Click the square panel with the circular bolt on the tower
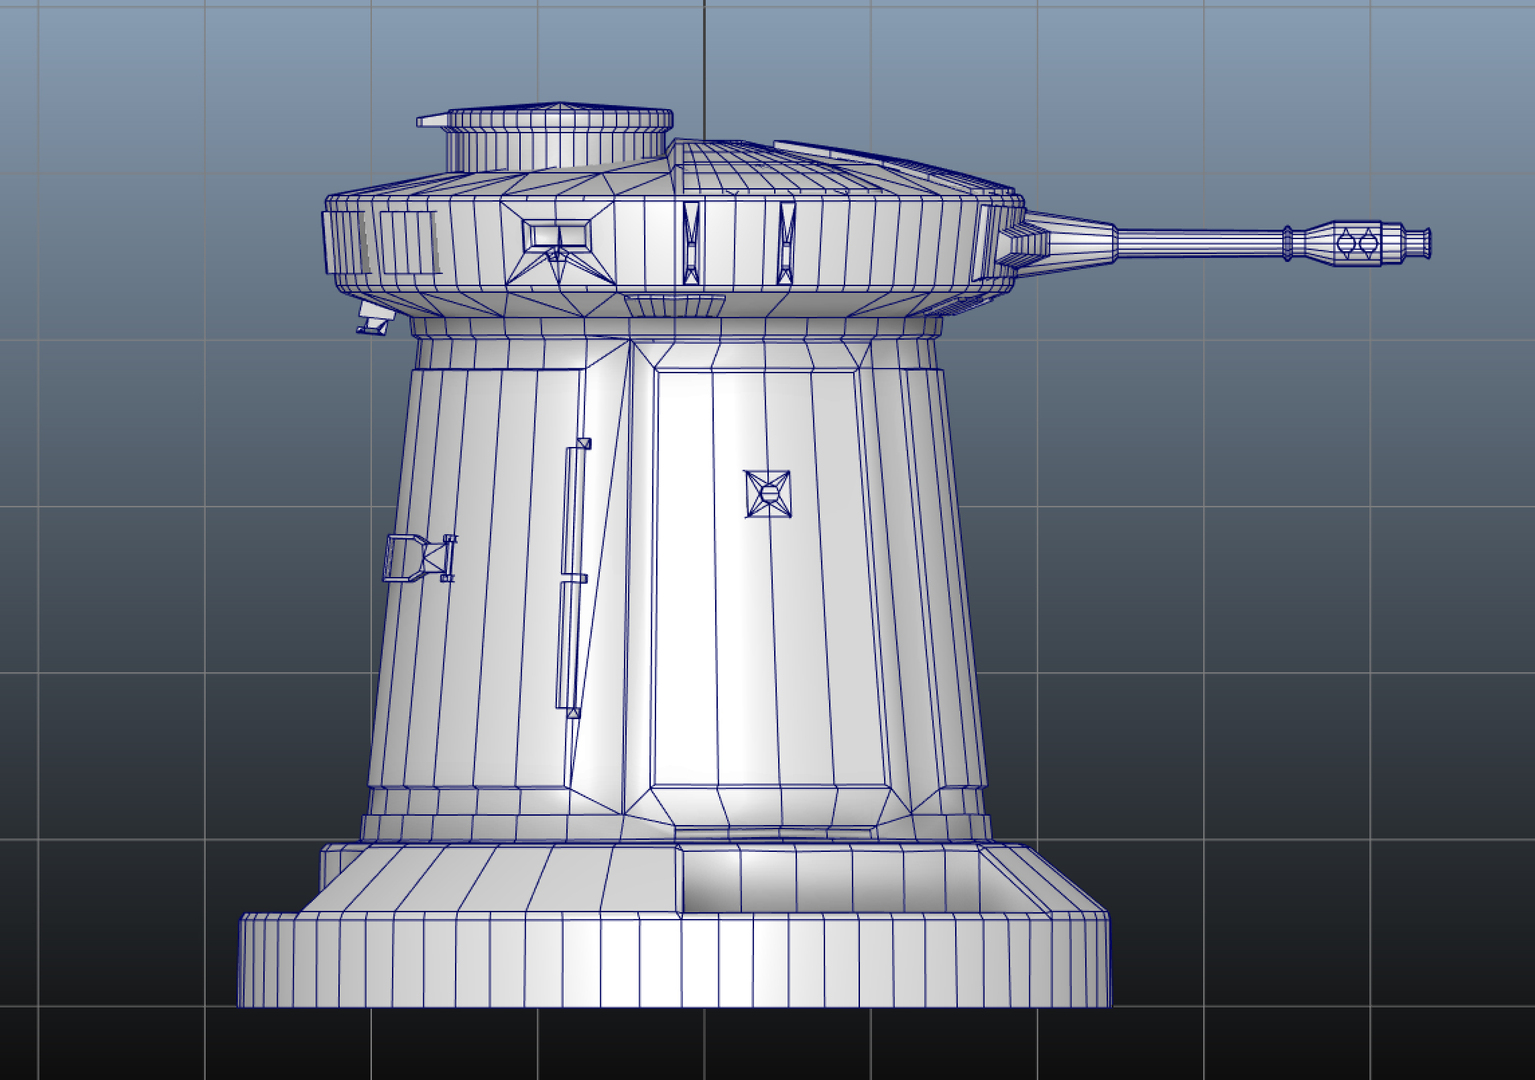The image size is (1535, 1080). coord(768,494)
